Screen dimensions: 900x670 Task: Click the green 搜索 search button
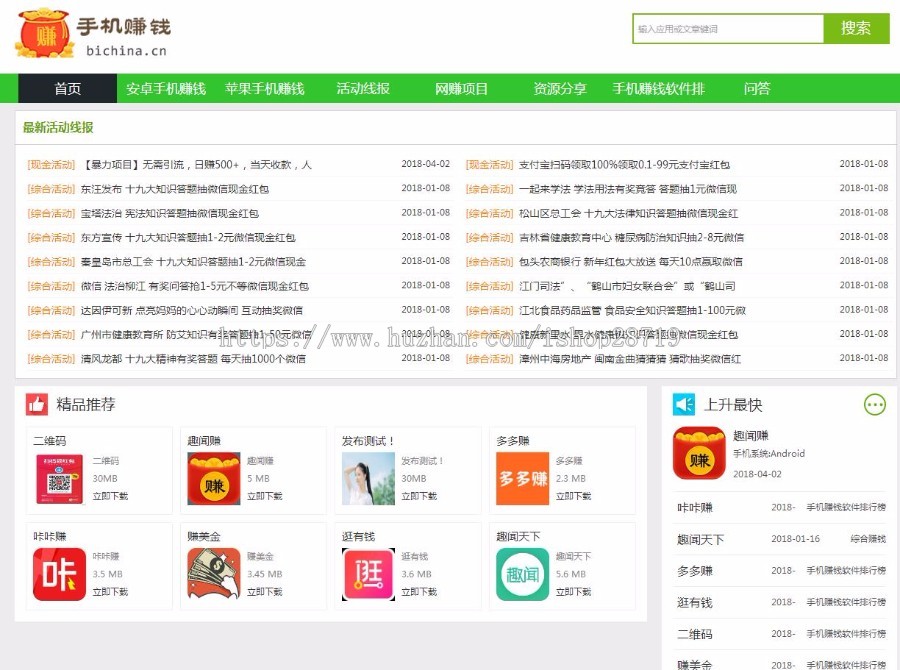[856, 29]
